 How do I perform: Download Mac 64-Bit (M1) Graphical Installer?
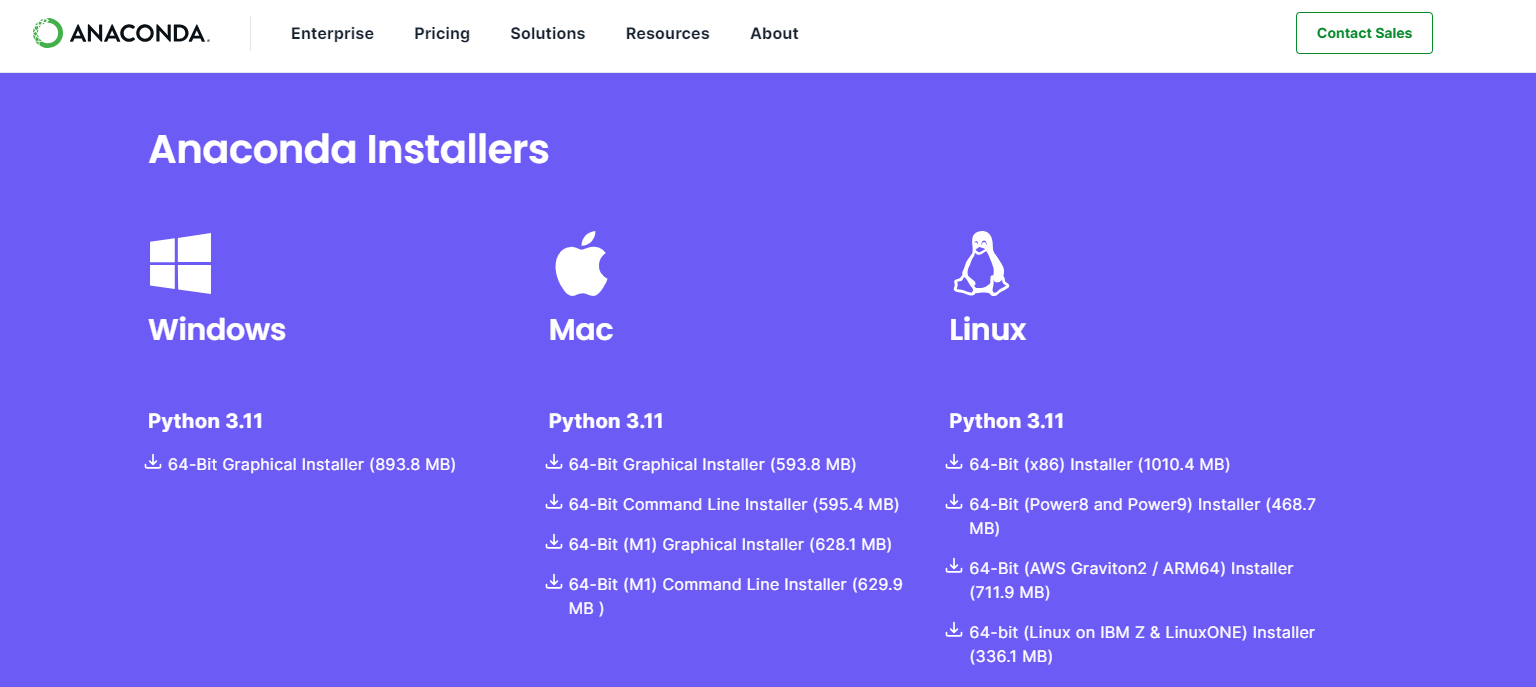[x=730, y=544]
